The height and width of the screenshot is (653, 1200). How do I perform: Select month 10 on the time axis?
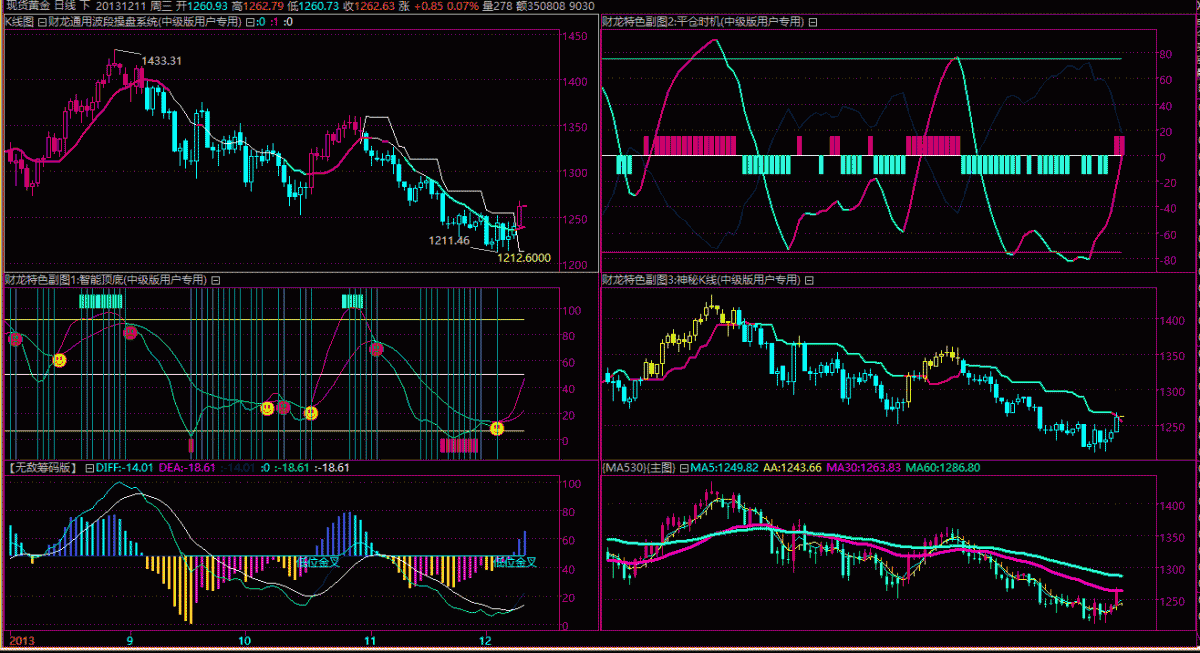click(243, 639)
